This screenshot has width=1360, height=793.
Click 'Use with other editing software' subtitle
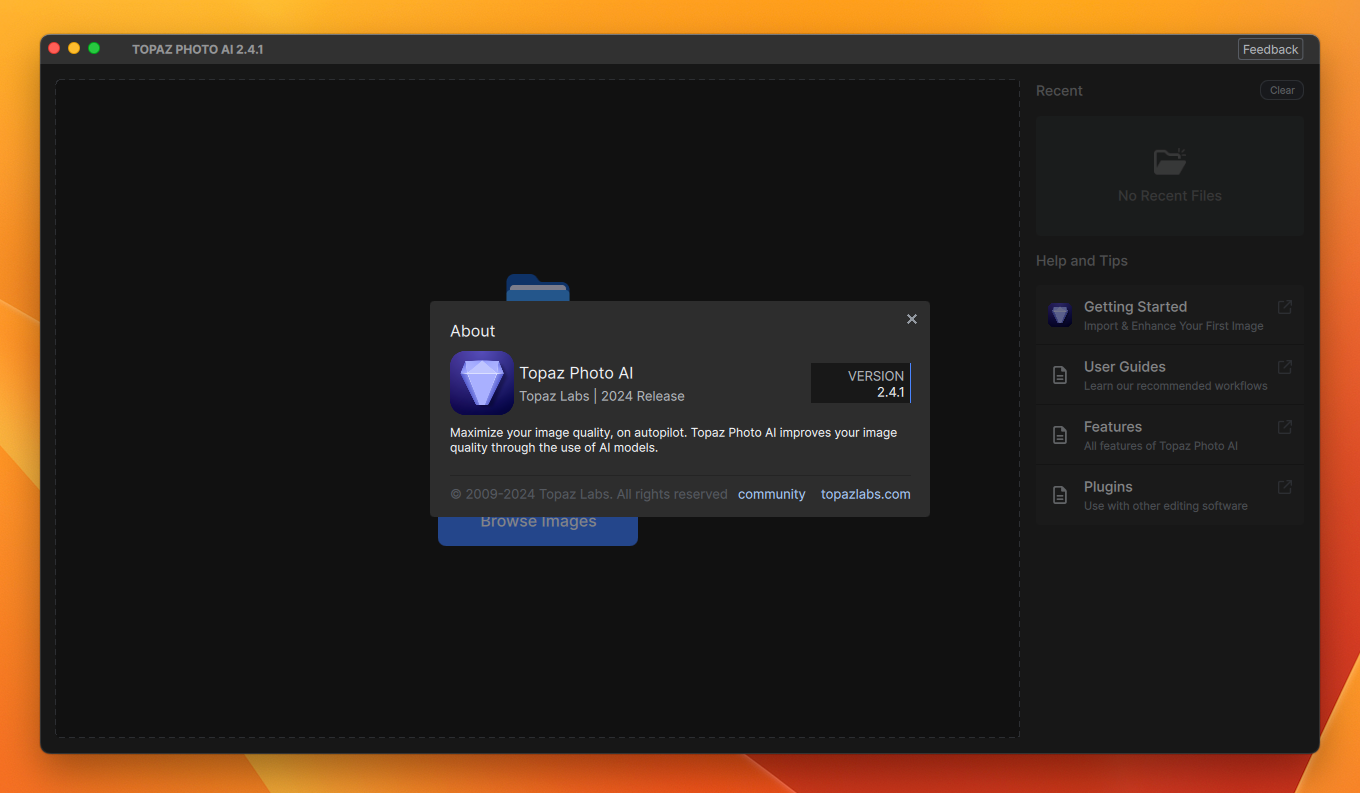(x=1166, y=506)
